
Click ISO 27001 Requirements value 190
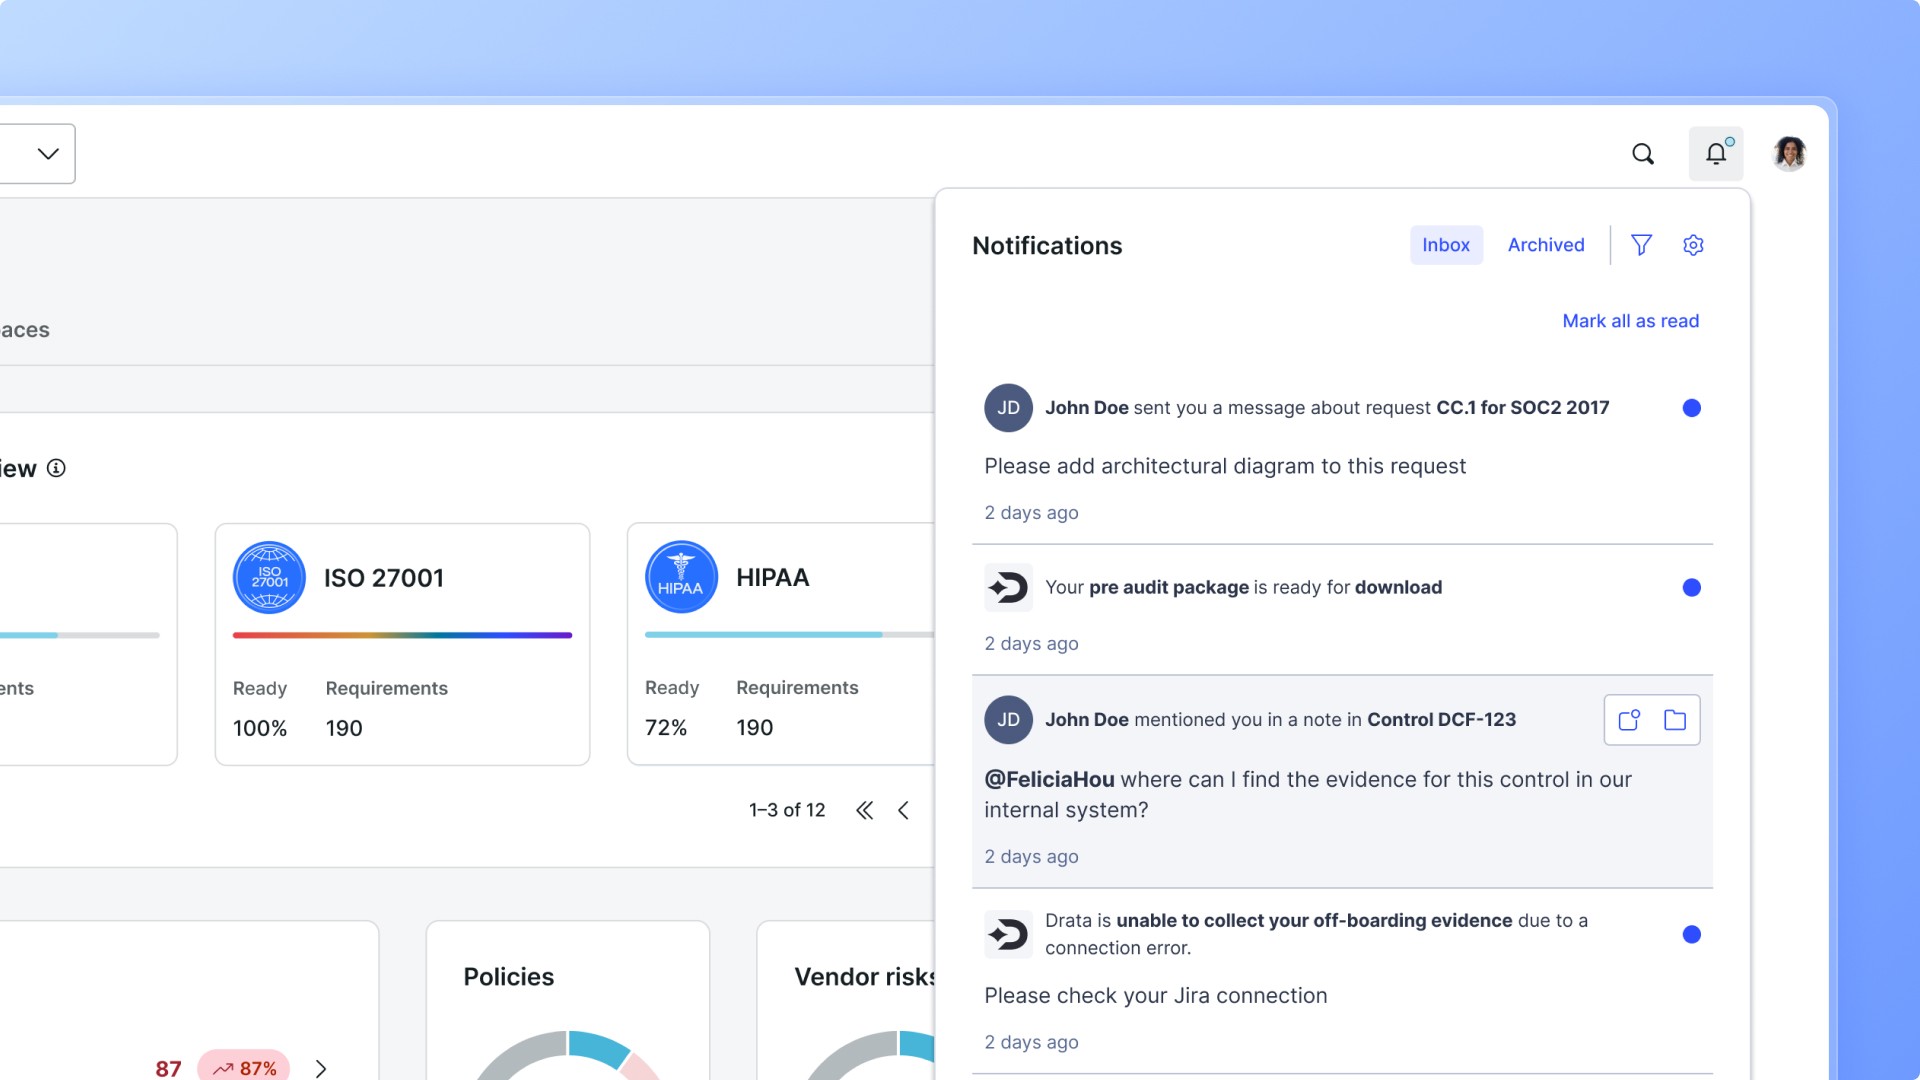pyautogui.click(x=344, y=728)
